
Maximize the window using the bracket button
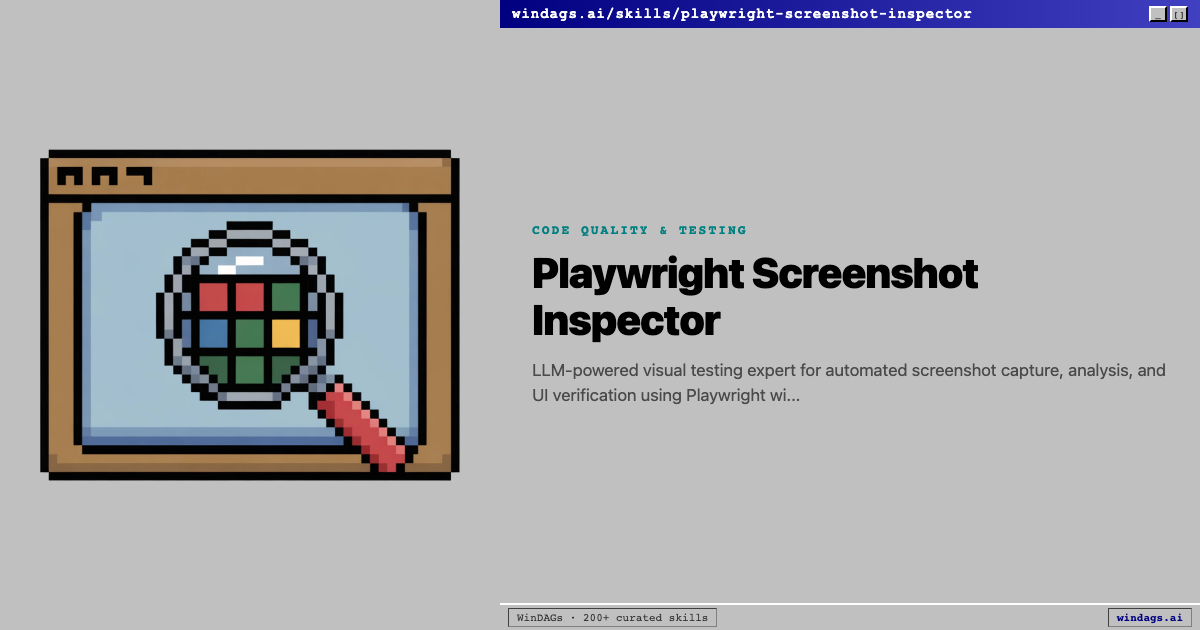coord(1179,14)
